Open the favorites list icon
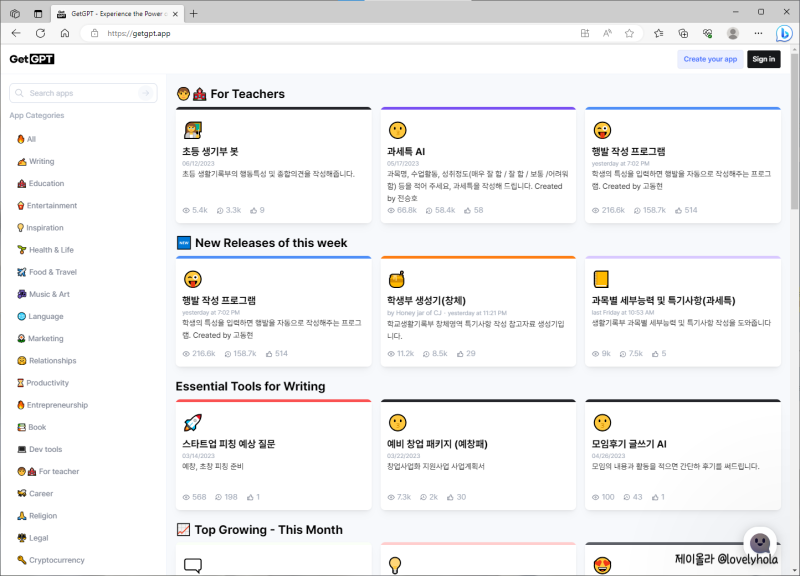This screenshot has width=800, height=576. [658, 33]
